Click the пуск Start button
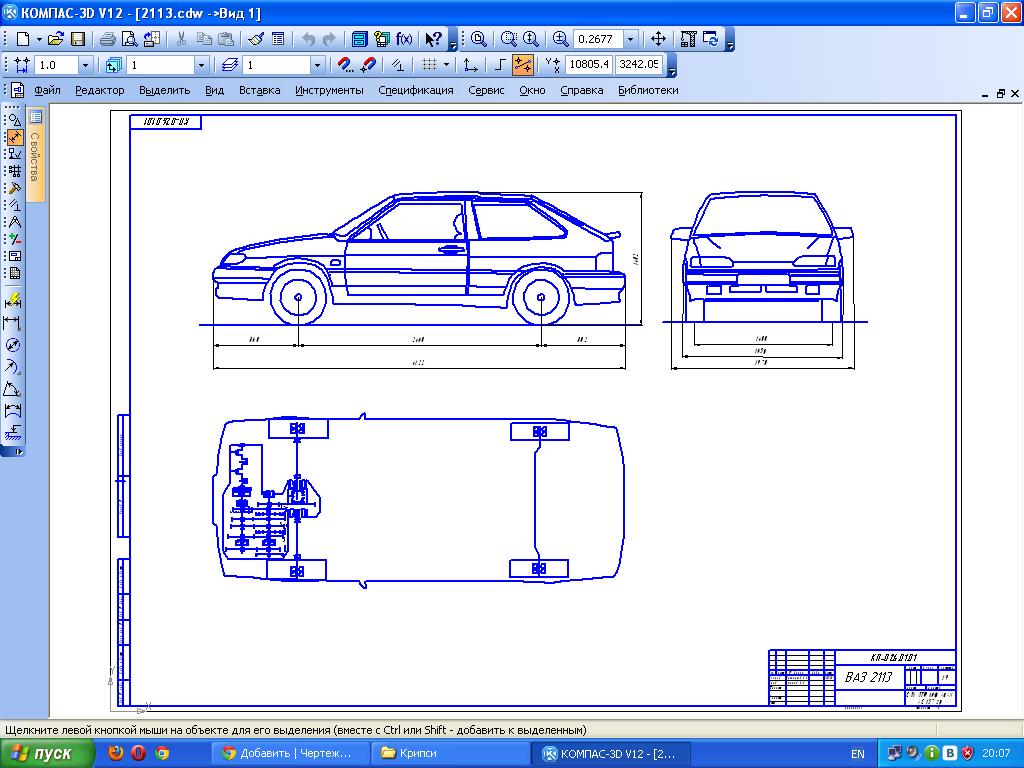Screen dimensions: 1024x768 [47, 754]
